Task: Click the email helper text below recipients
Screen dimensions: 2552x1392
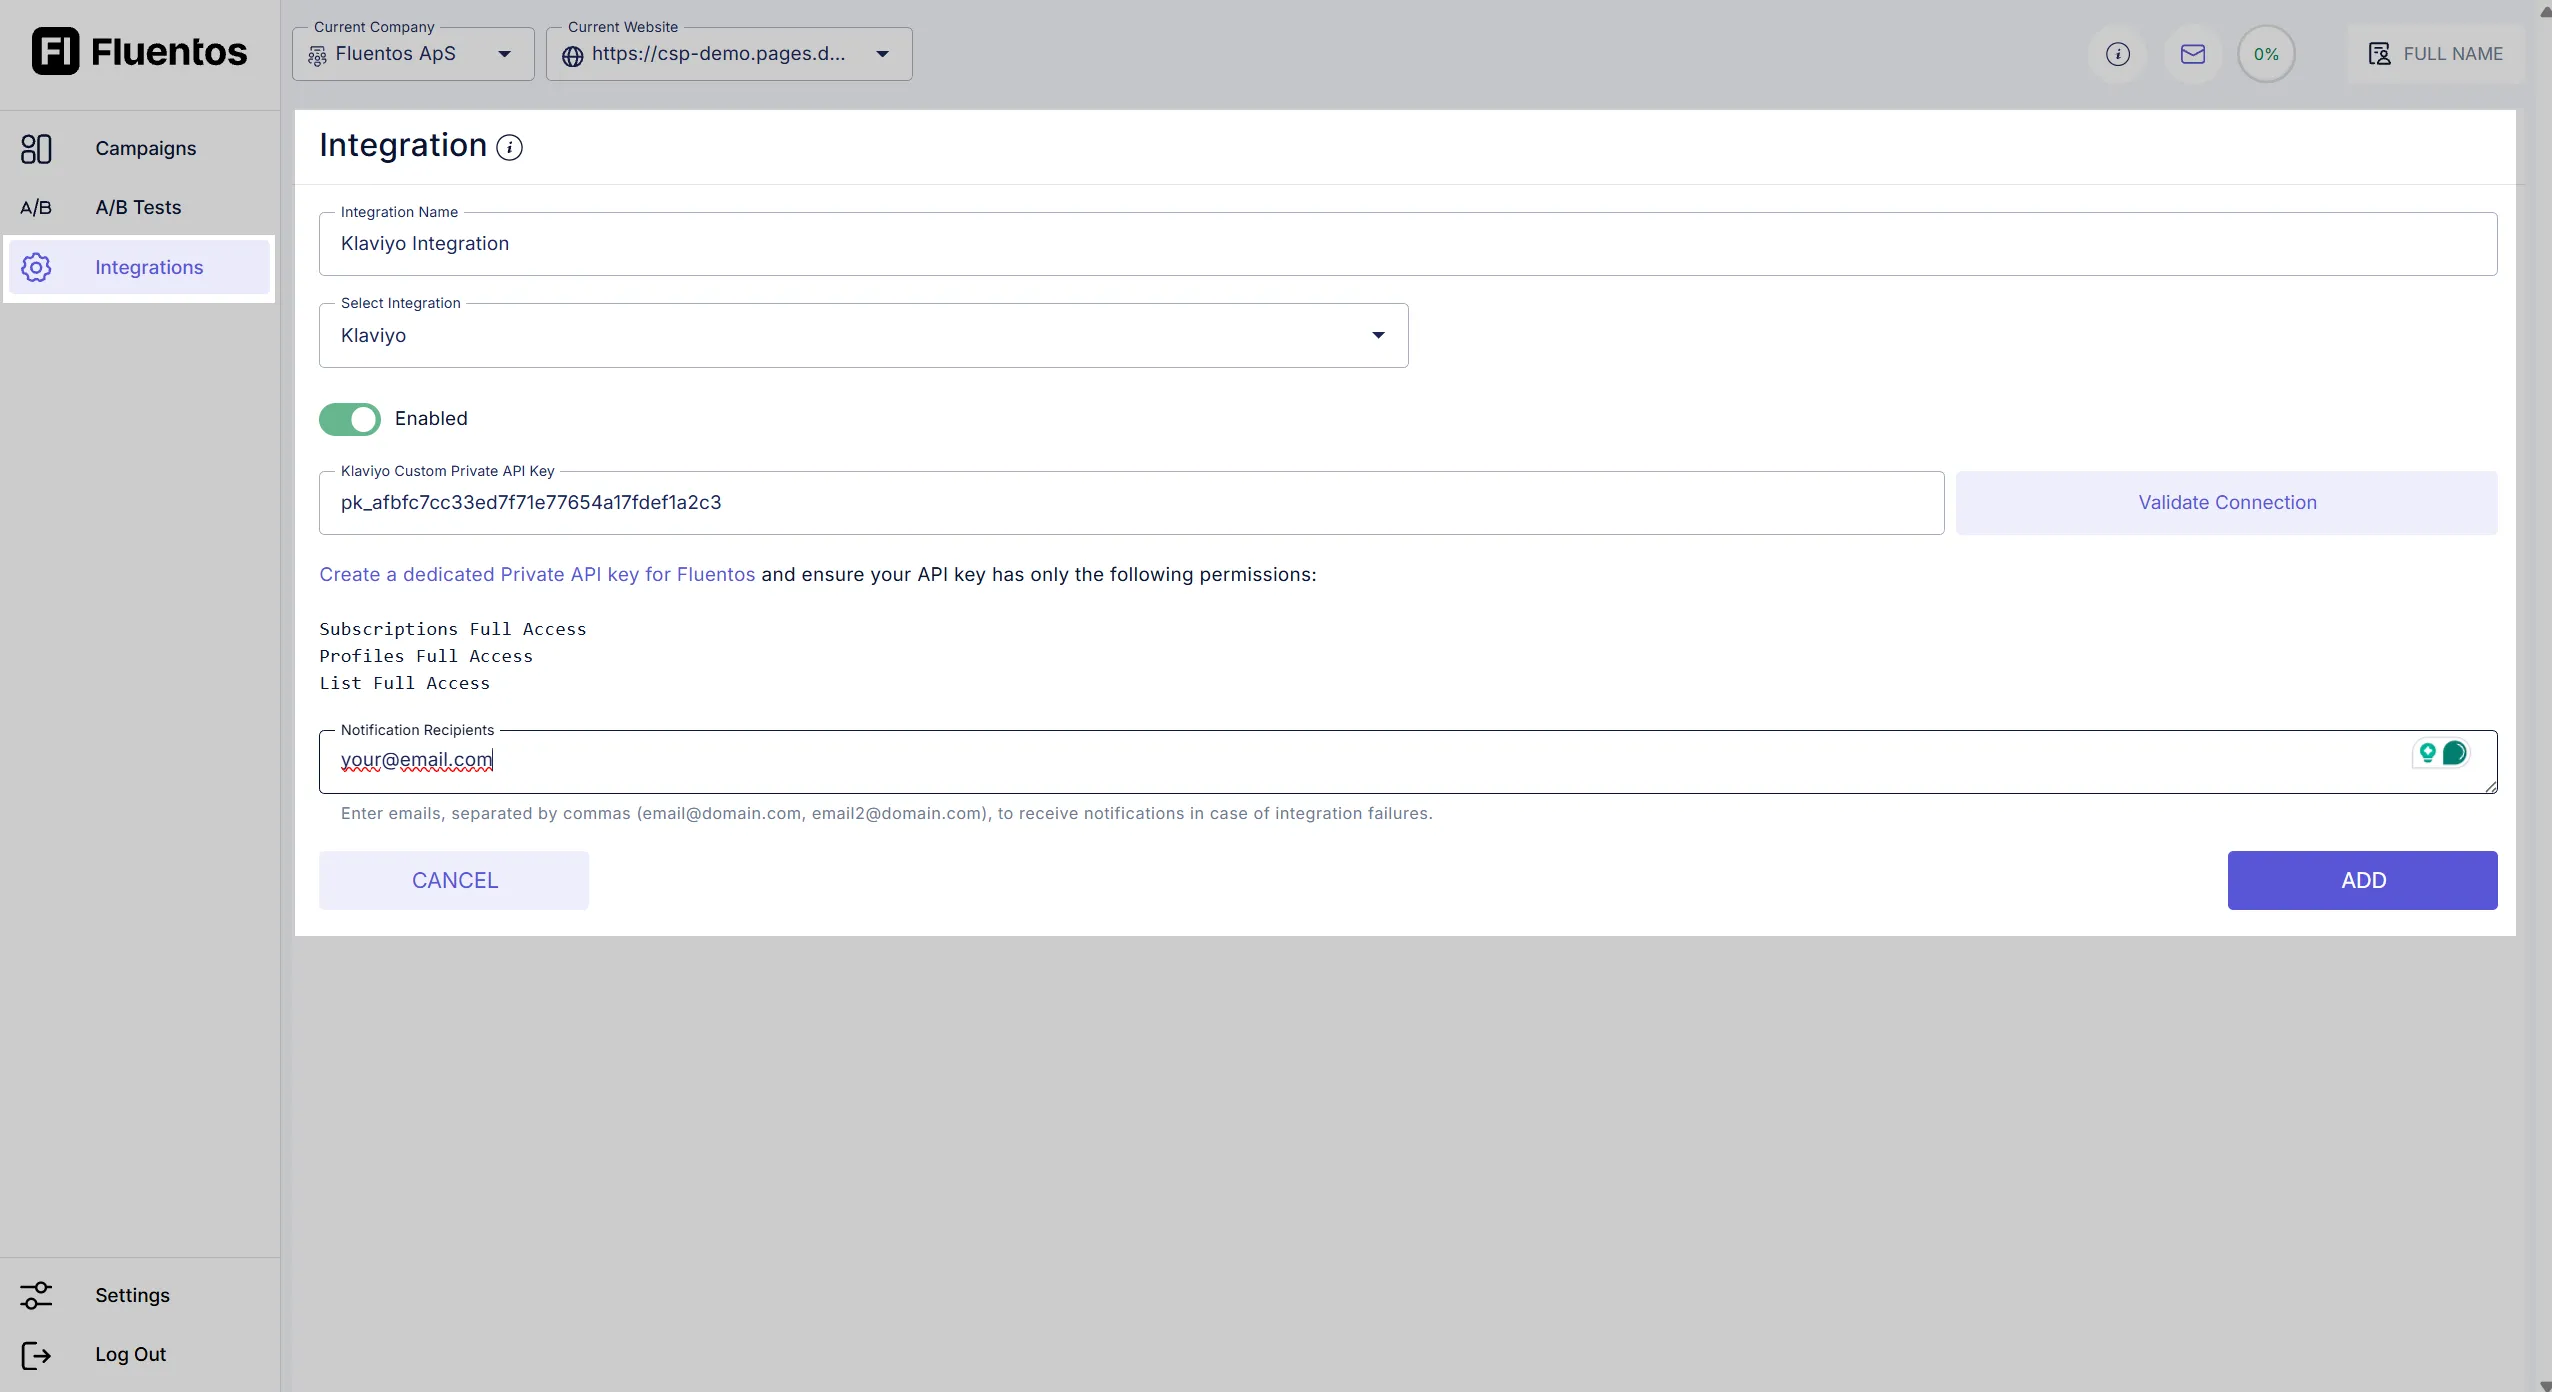Action: (x=886, y=814)
